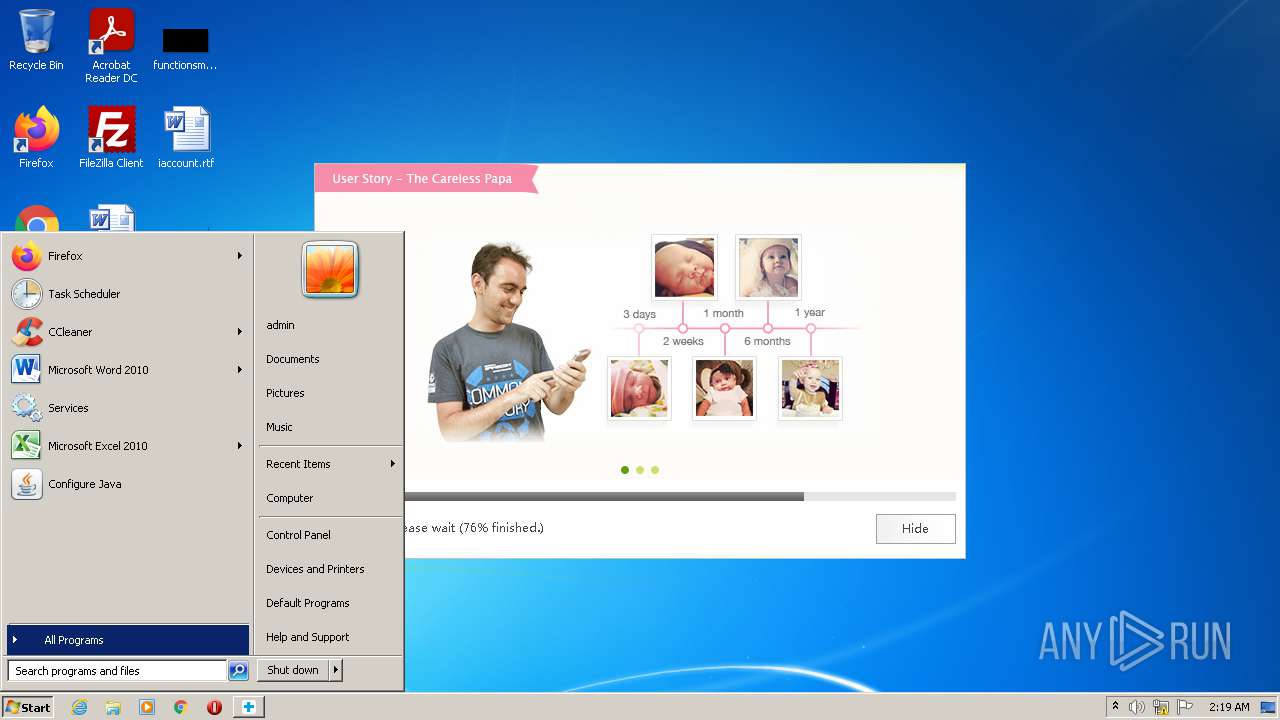Expand the Recent Items submenu
This screenshot has height=720, width=1280.
329,464
